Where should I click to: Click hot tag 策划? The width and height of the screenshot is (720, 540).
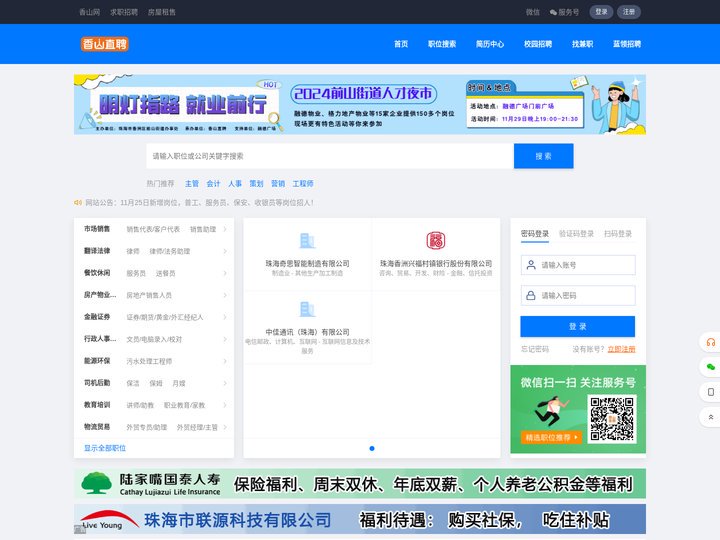coord(257,184)
